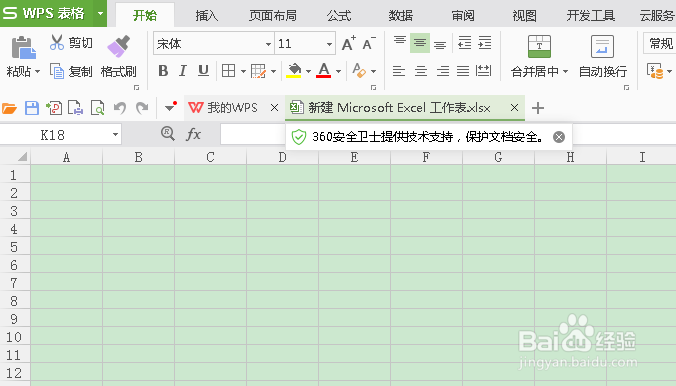Open the 审阅 ribbon tab
Screen dimensions: 676x386
point(463,16)
